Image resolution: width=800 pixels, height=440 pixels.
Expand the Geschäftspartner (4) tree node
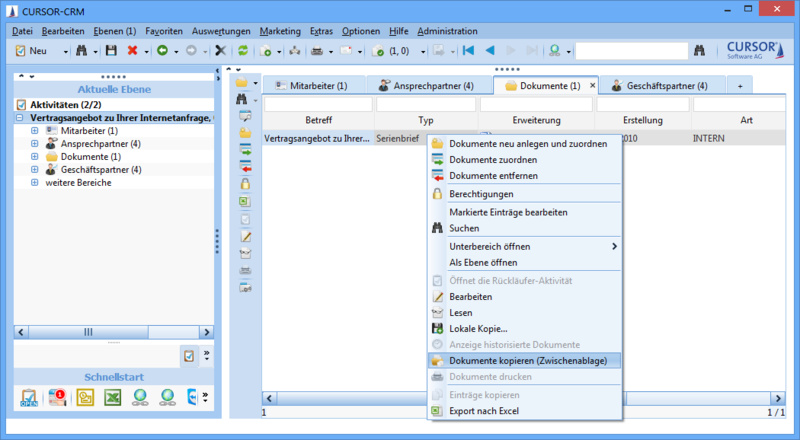click(35, 170)
